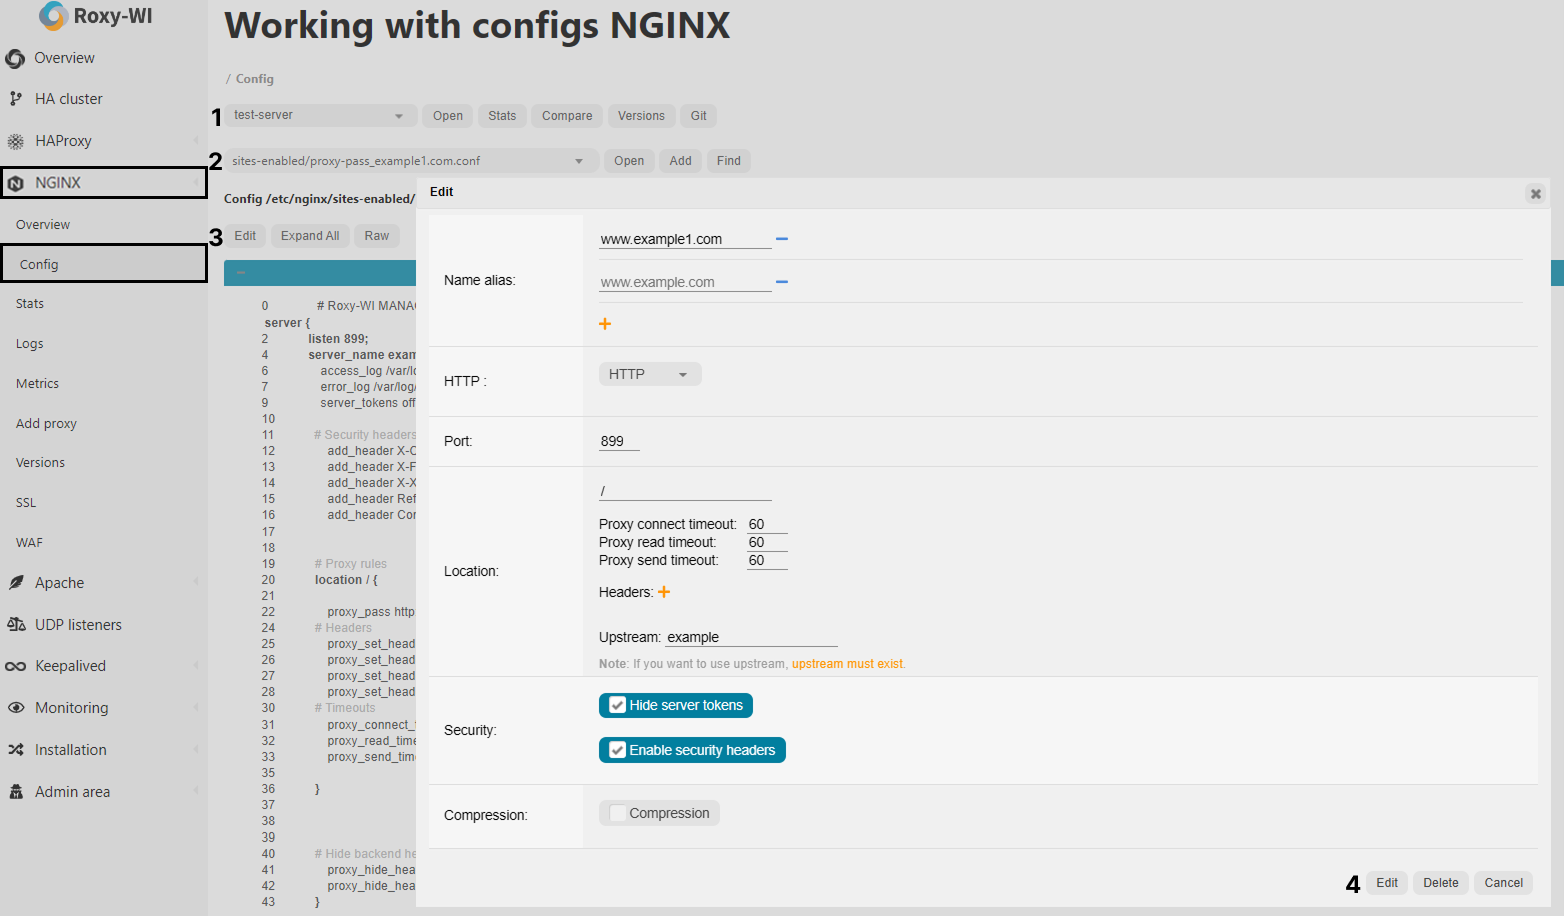Enable the Compression checkbox
1564x916 pixels.
click(617, 813)
